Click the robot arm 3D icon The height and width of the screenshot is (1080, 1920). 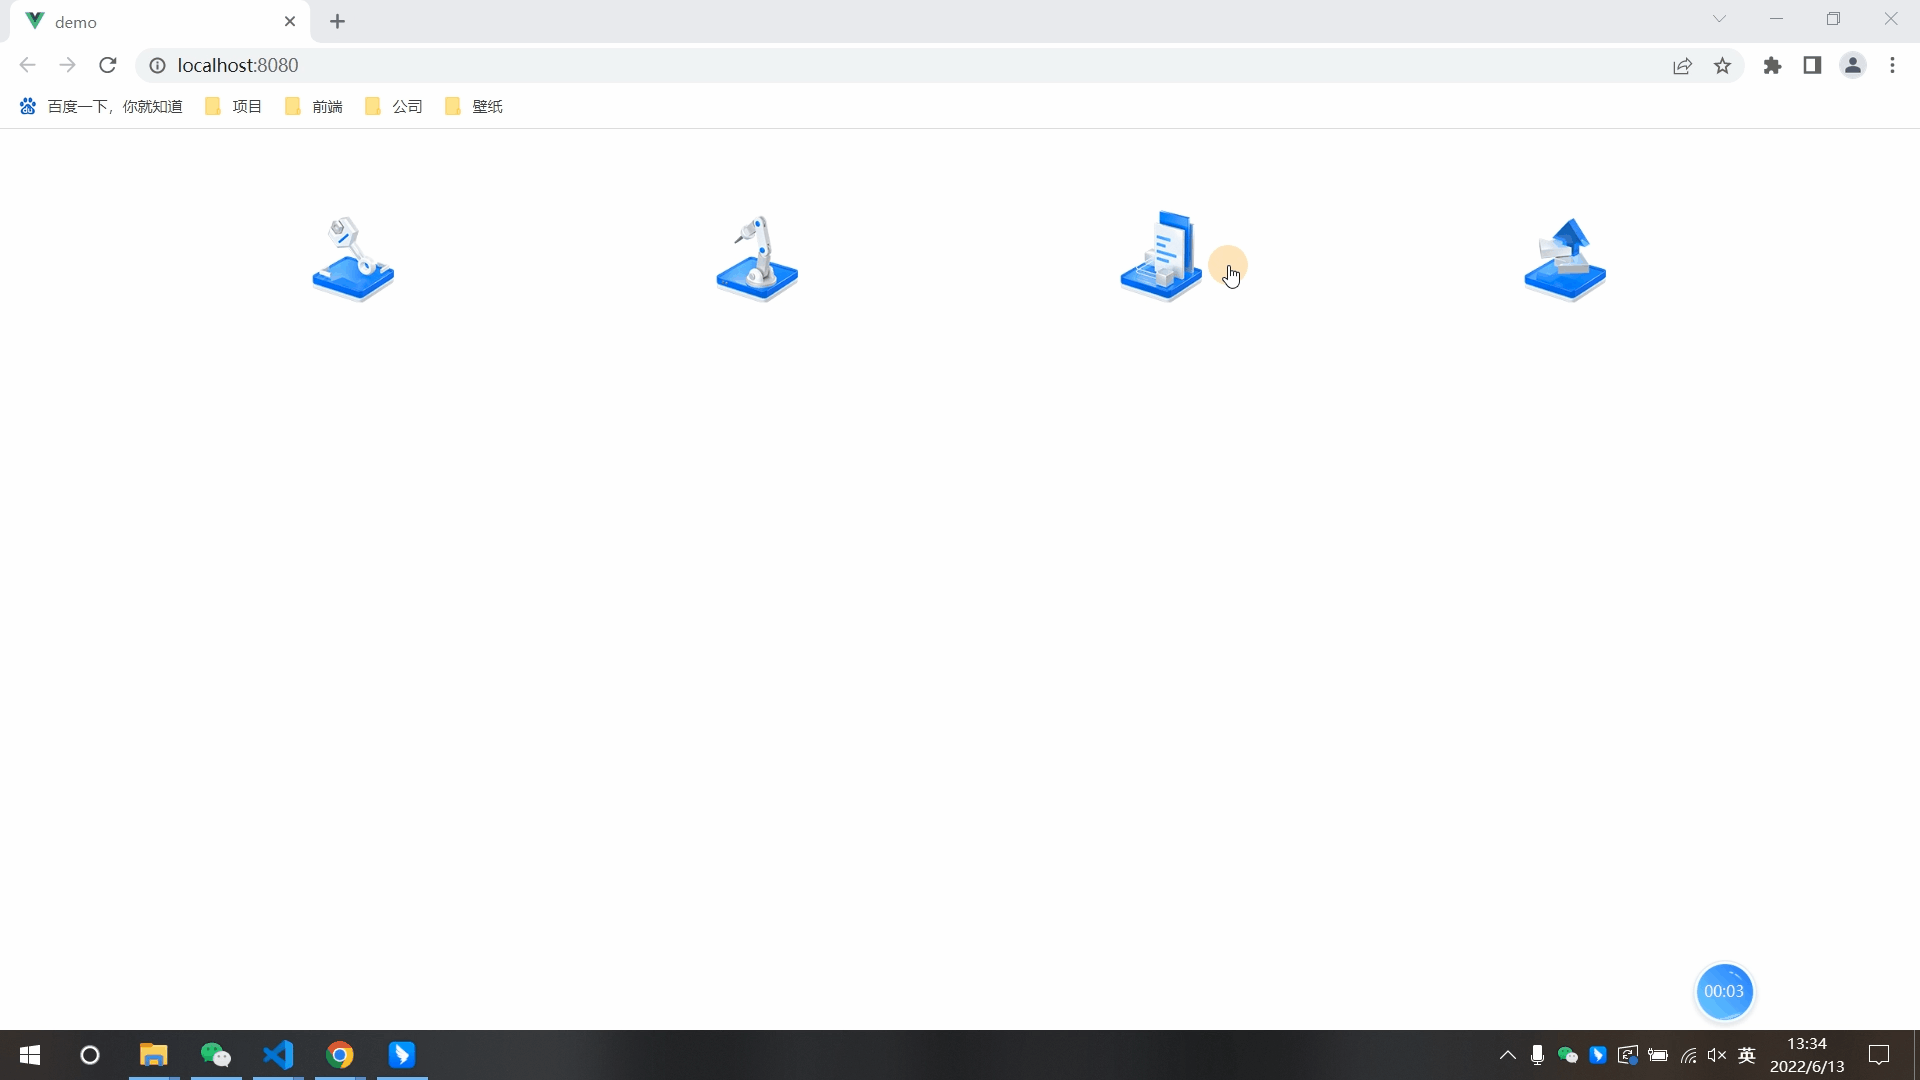tap(757, 259)
